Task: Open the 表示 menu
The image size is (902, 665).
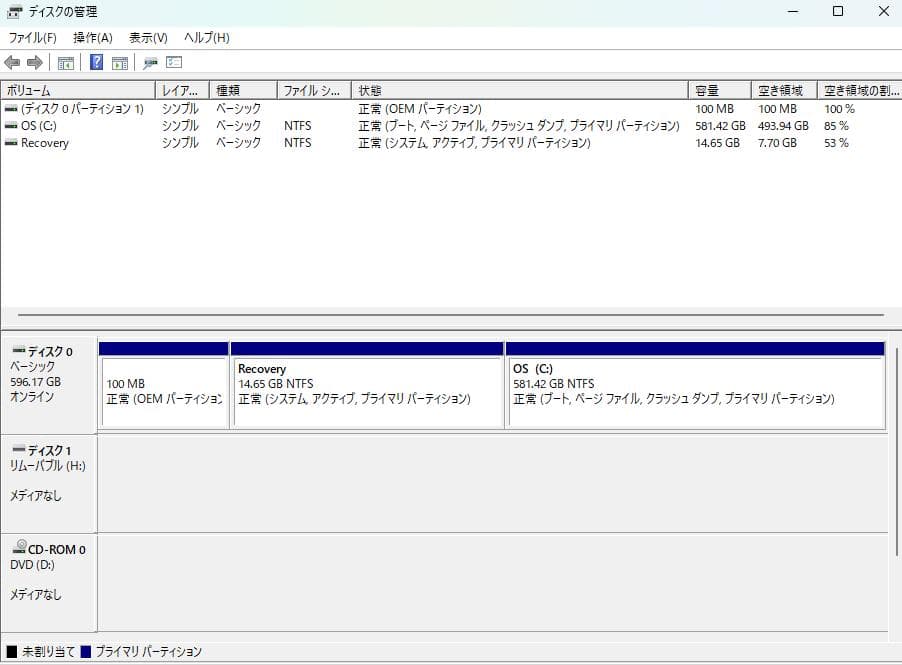Action: (147, 37)
